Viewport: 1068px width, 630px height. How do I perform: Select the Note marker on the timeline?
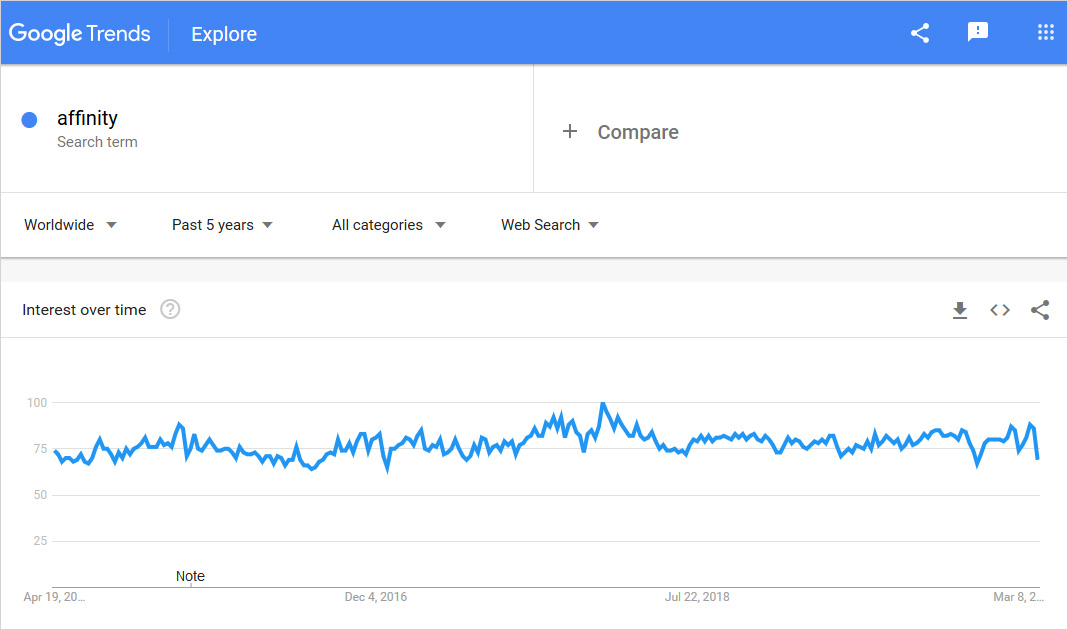[x=190, y=577]
